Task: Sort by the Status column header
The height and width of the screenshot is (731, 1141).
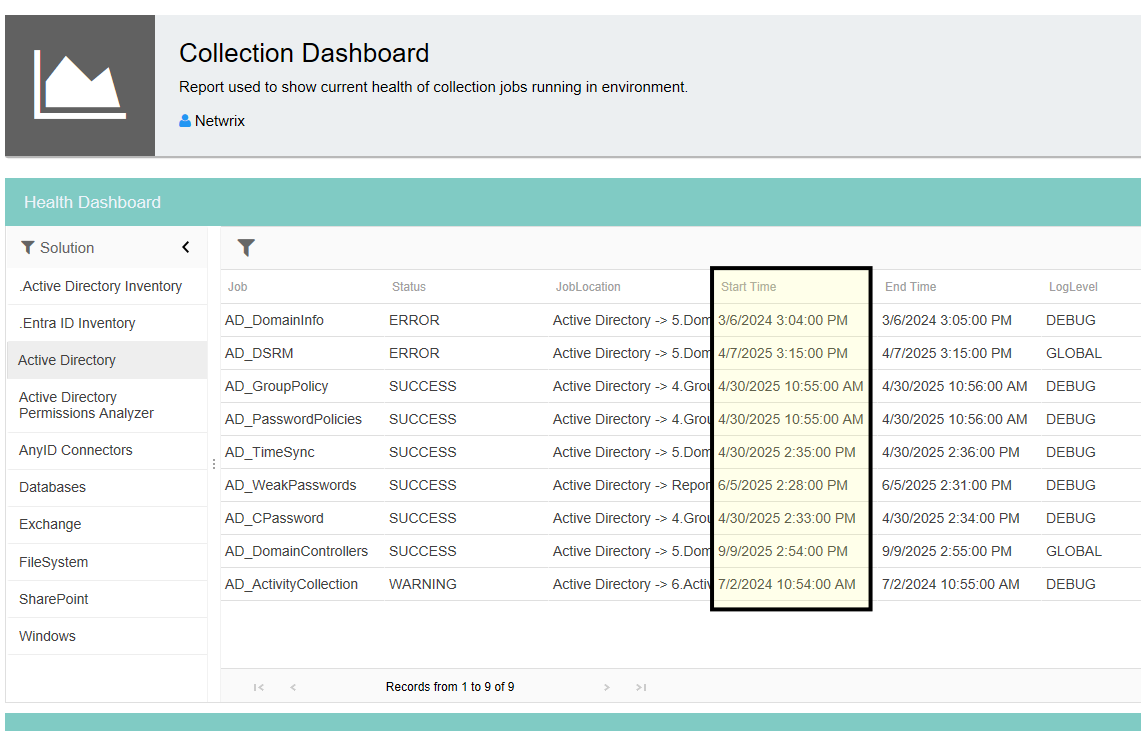Action: [408, 287]
